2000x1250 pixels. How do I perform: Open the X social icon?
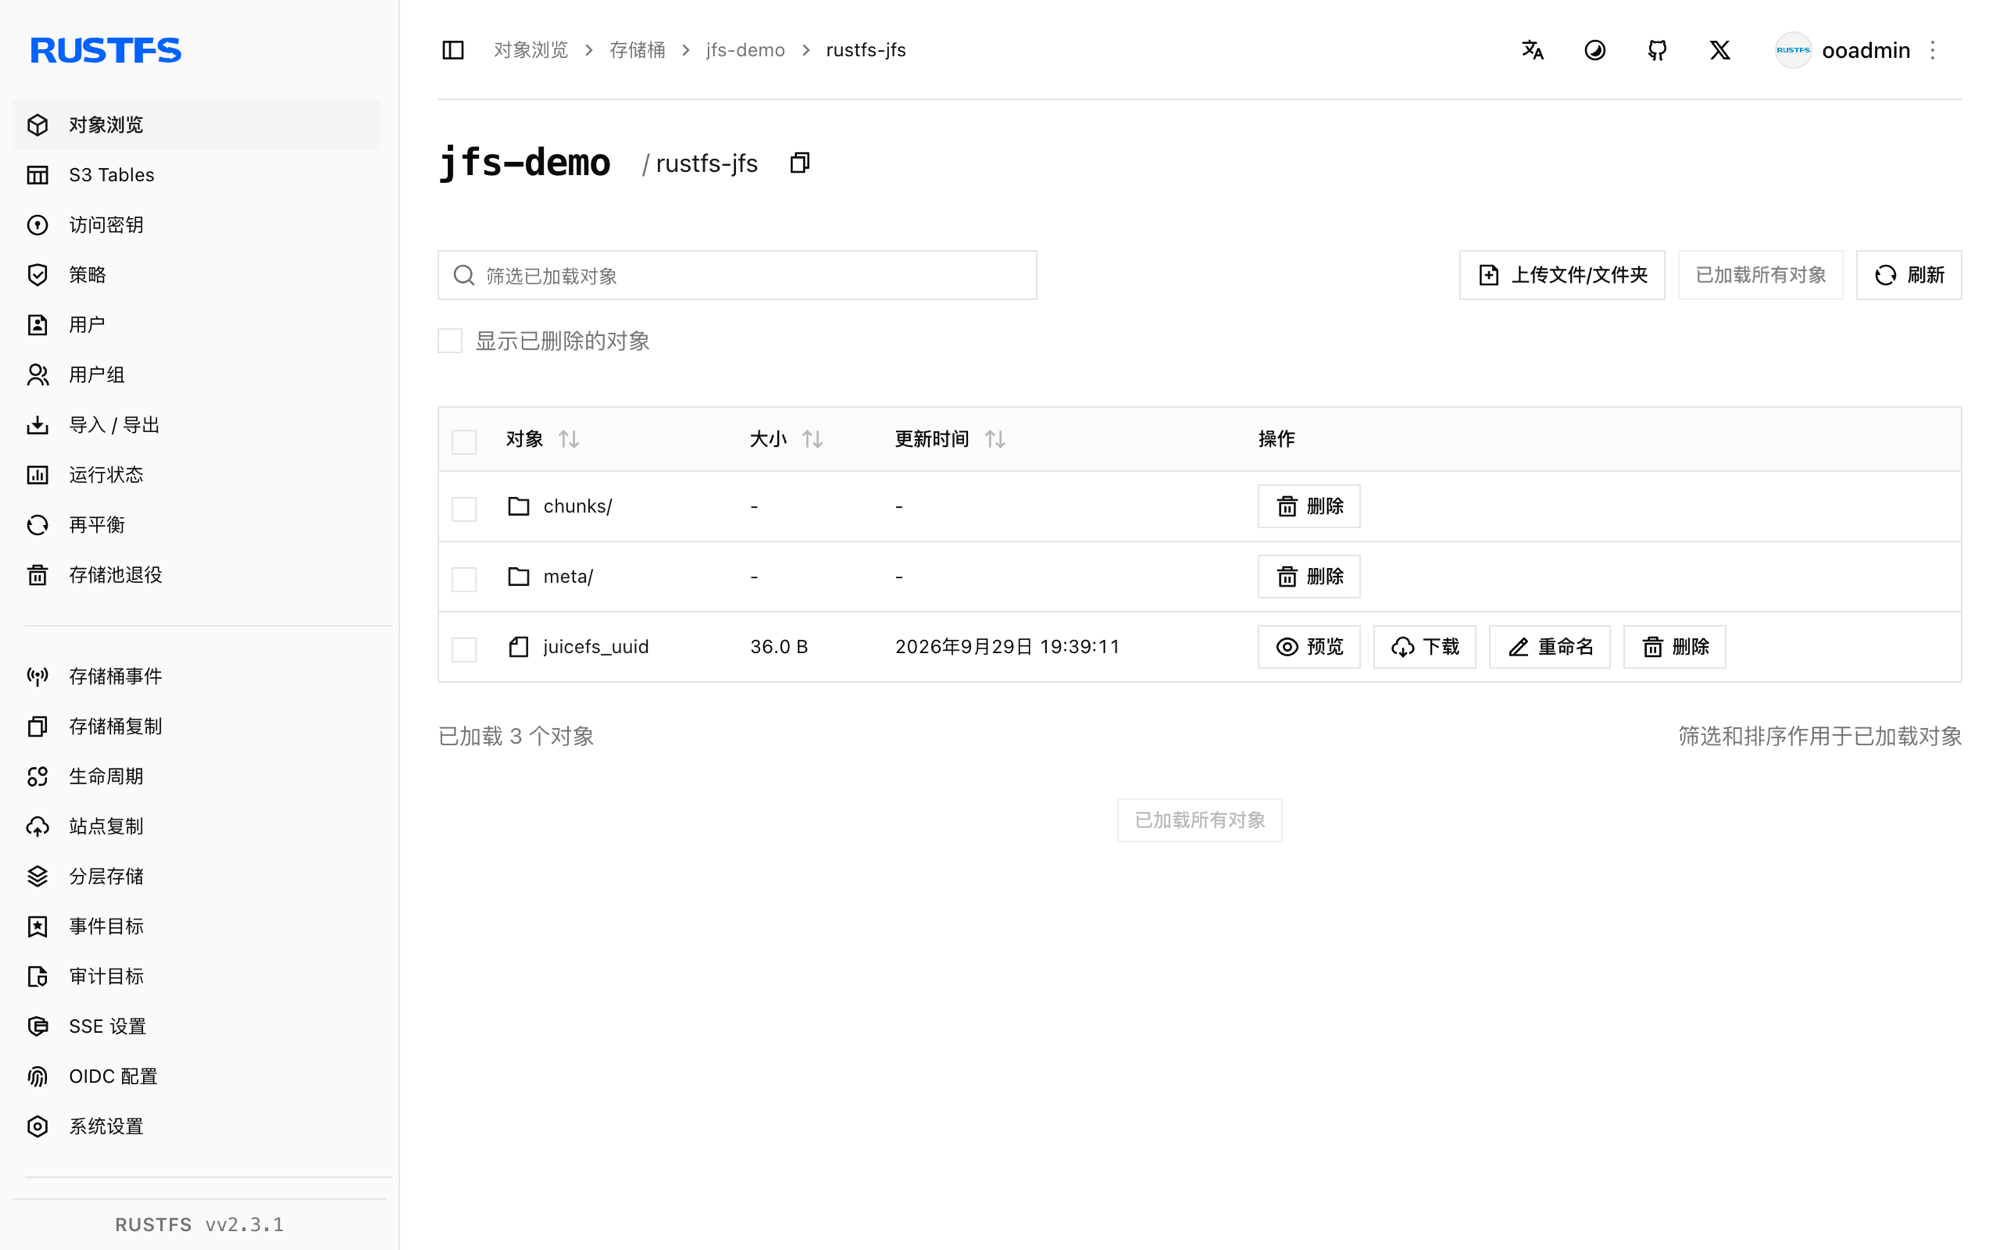tap(1719, 50)
